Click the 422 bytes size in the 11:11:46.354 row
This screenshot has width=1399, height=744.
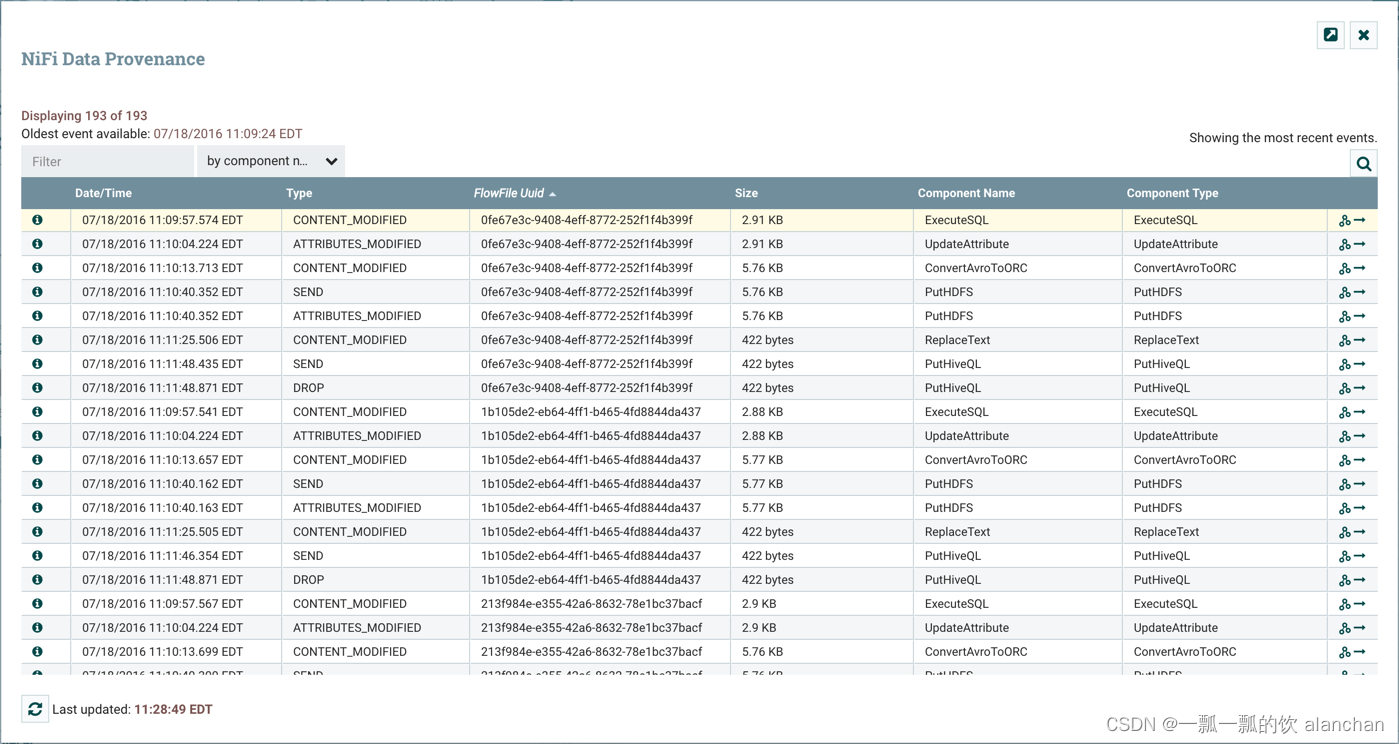[x=767, y=556]
